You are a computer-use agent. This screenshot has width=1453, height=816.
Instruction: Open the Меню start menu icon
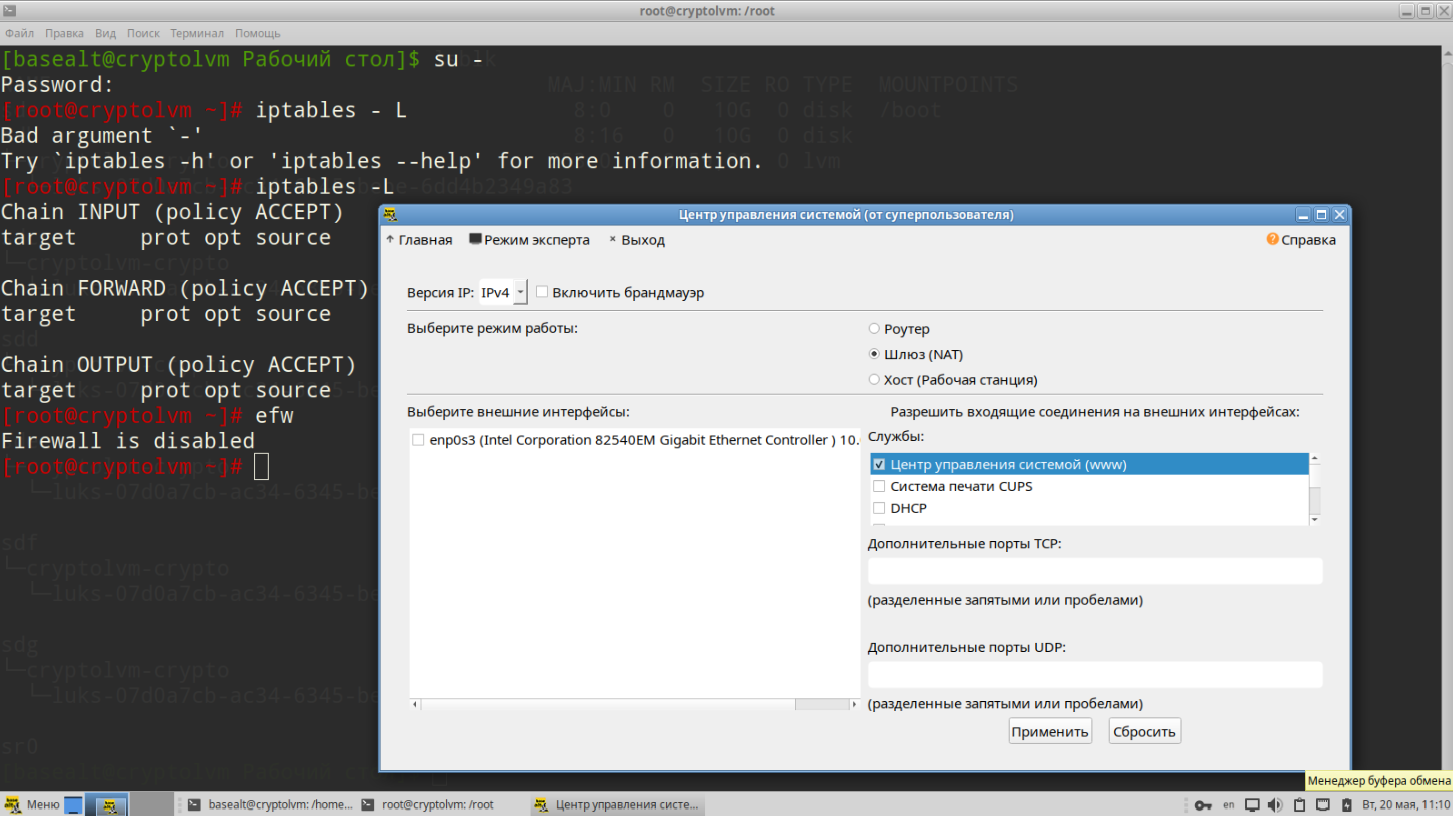[x=13, y=804]
